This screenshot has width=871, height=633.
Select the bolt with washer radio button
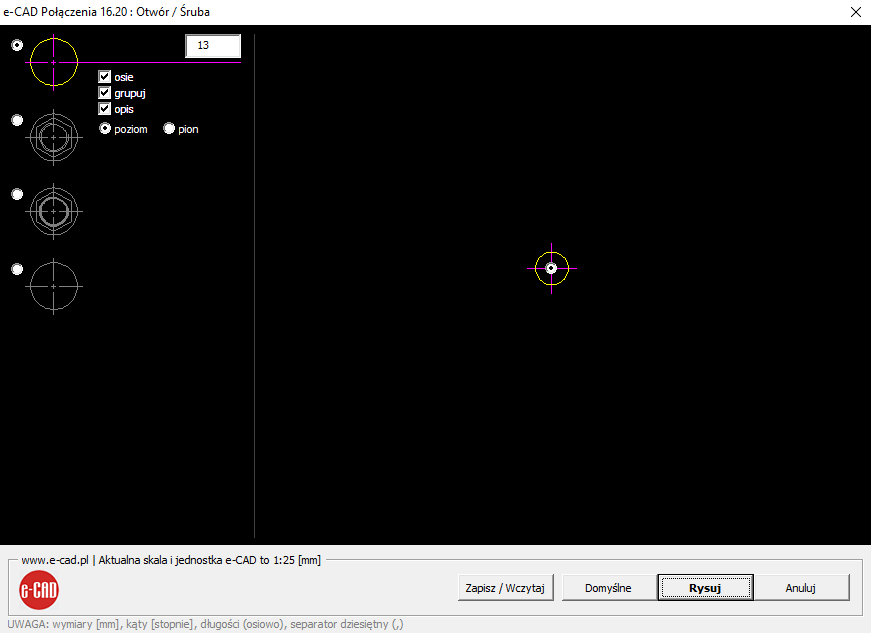[17, 194]
